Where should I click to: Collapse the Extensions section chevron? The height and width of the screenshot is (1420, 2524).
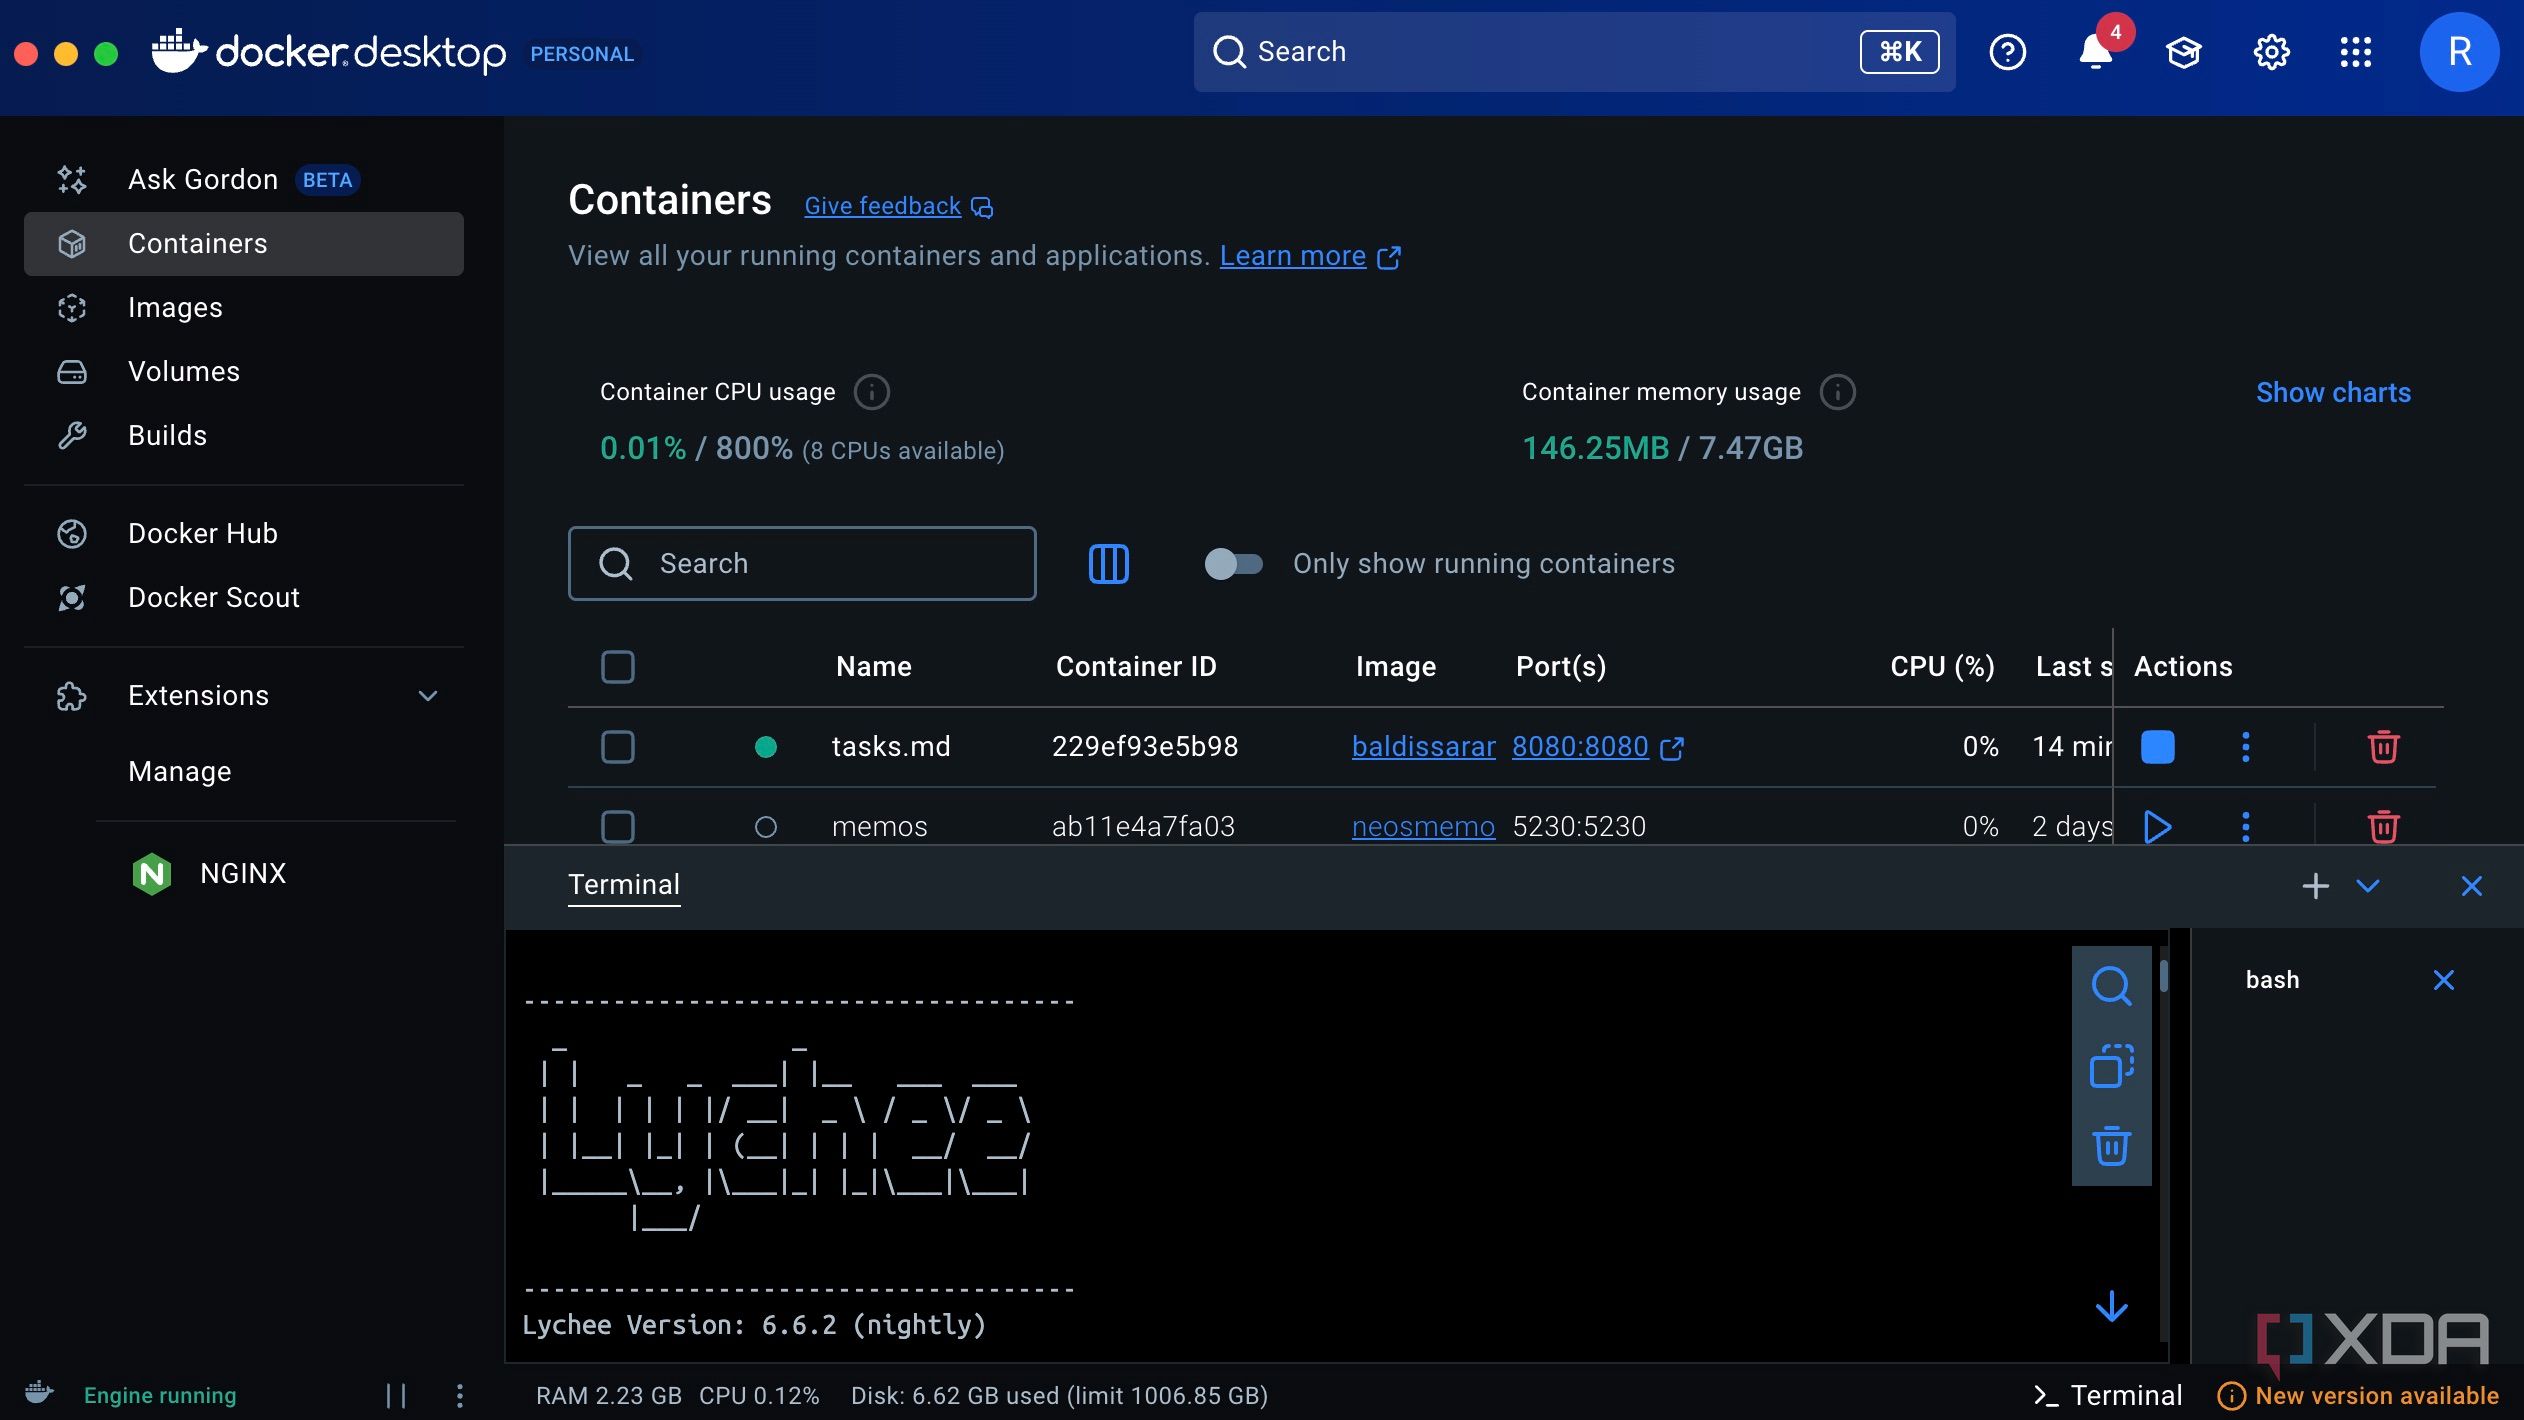428,696
